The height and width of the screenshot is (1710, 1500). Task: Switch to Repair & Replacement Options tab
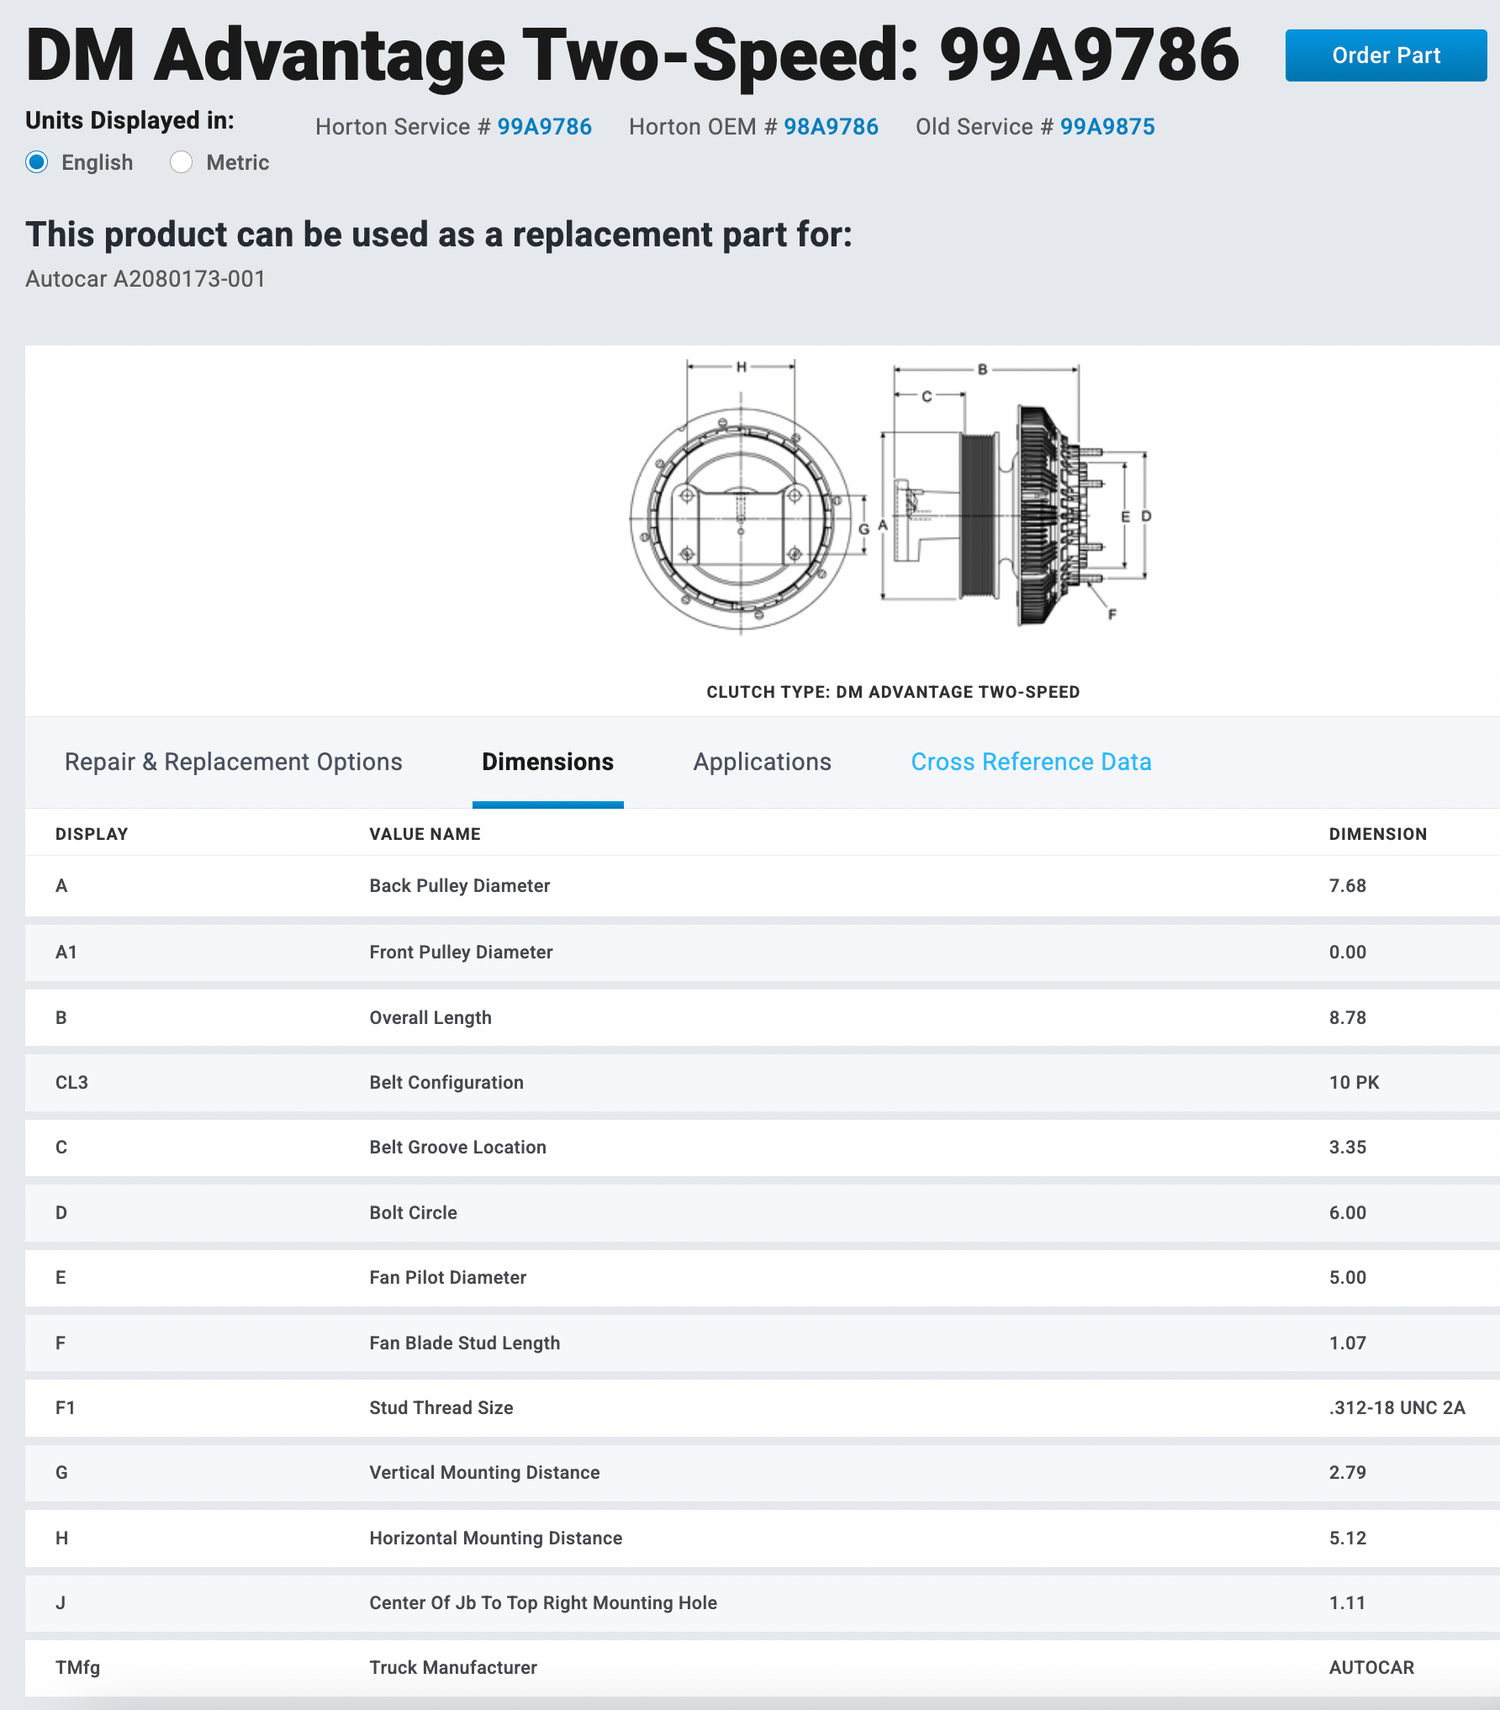233,762
